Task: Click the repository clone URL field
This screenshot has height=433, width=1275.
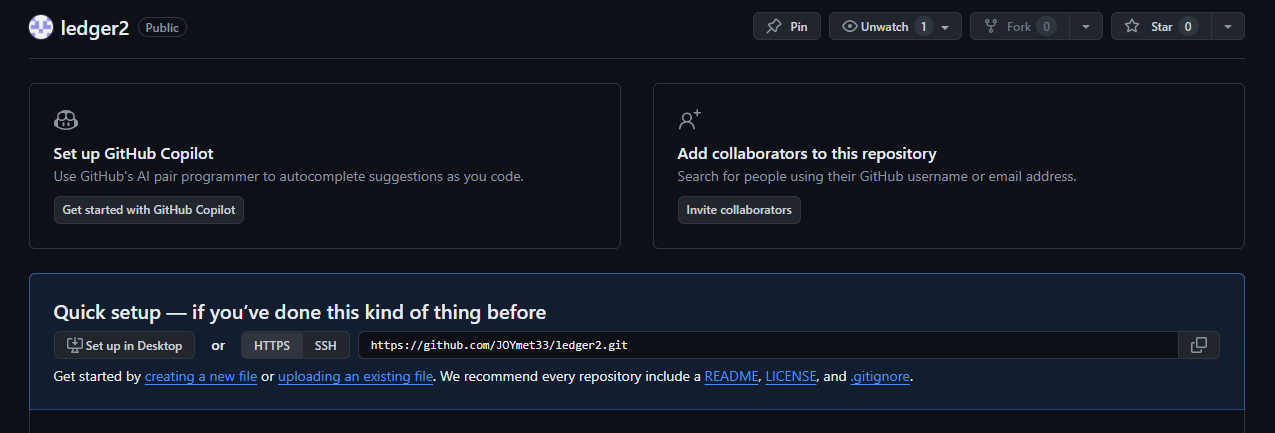Action: [768, 345]
